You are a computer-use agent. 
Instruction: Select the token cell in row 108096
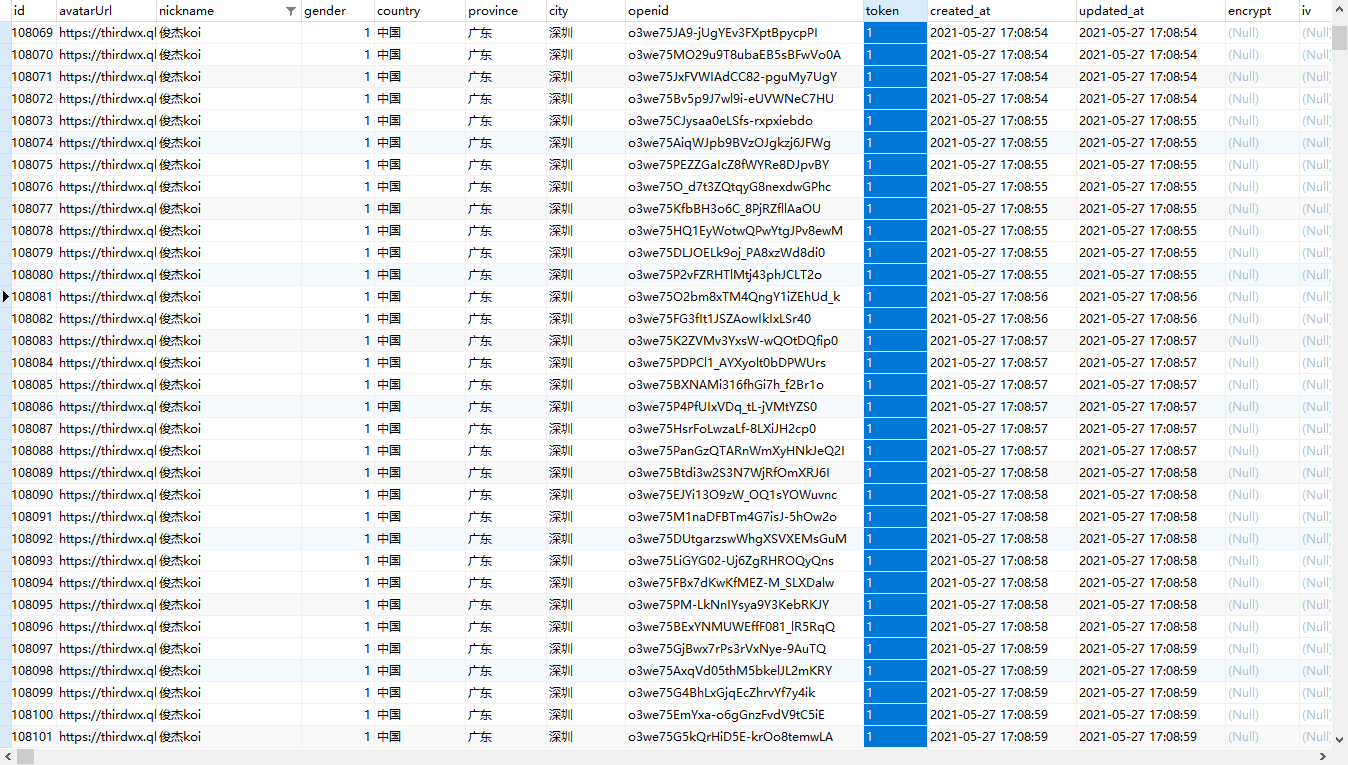coord(895,627)
